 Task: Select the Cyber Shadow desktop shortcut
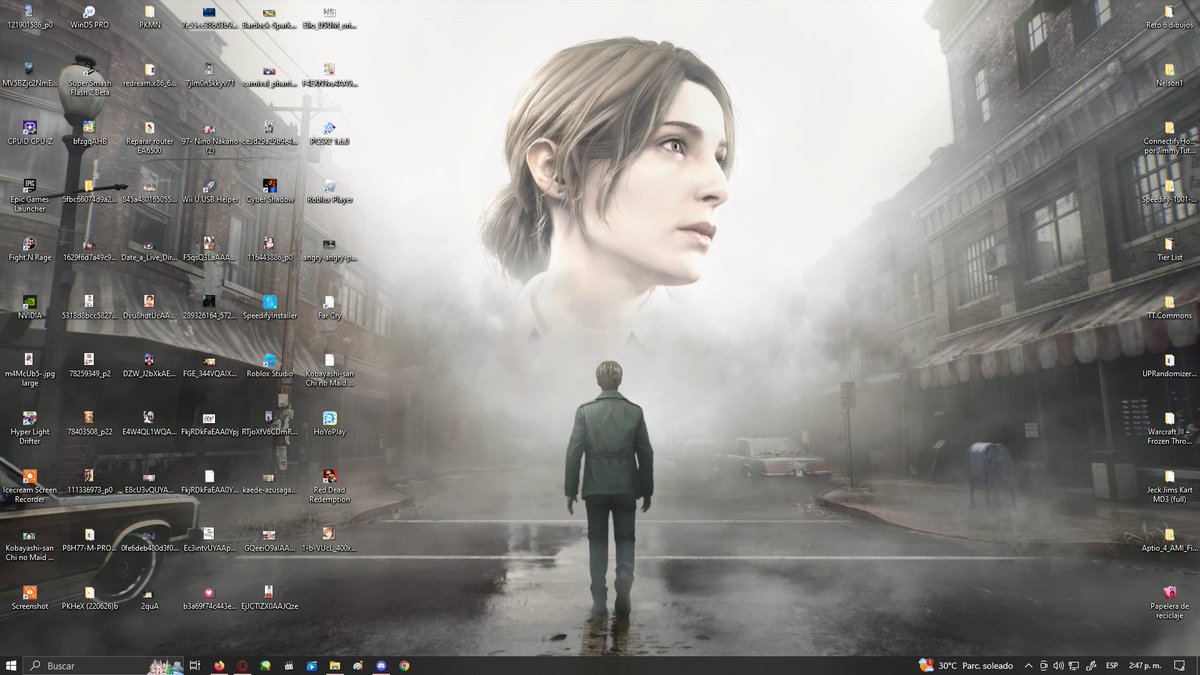(269, 191)
